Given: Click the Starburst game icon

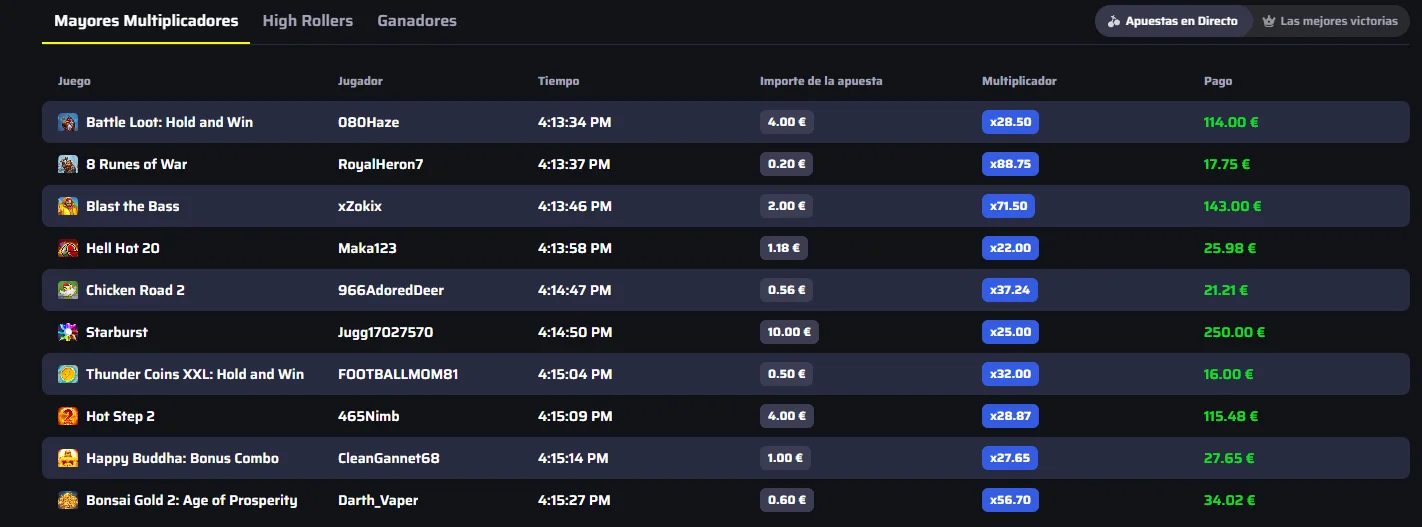Looking at the screenshot, I should coord(68,332).
